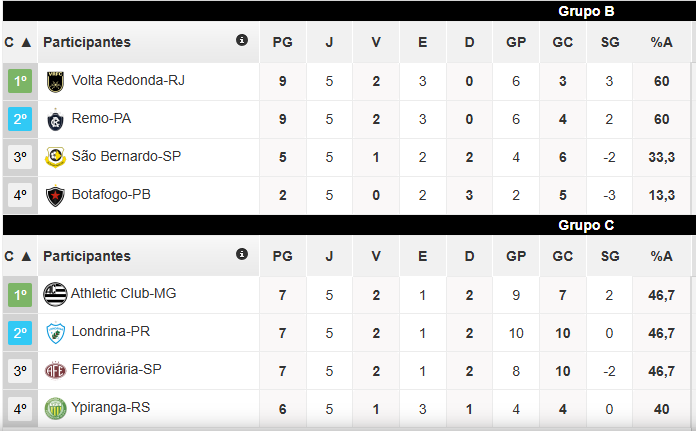Open the Volta Redonda-RJ team link
This screenshot has height=431, width=696.
pos(128,81)
